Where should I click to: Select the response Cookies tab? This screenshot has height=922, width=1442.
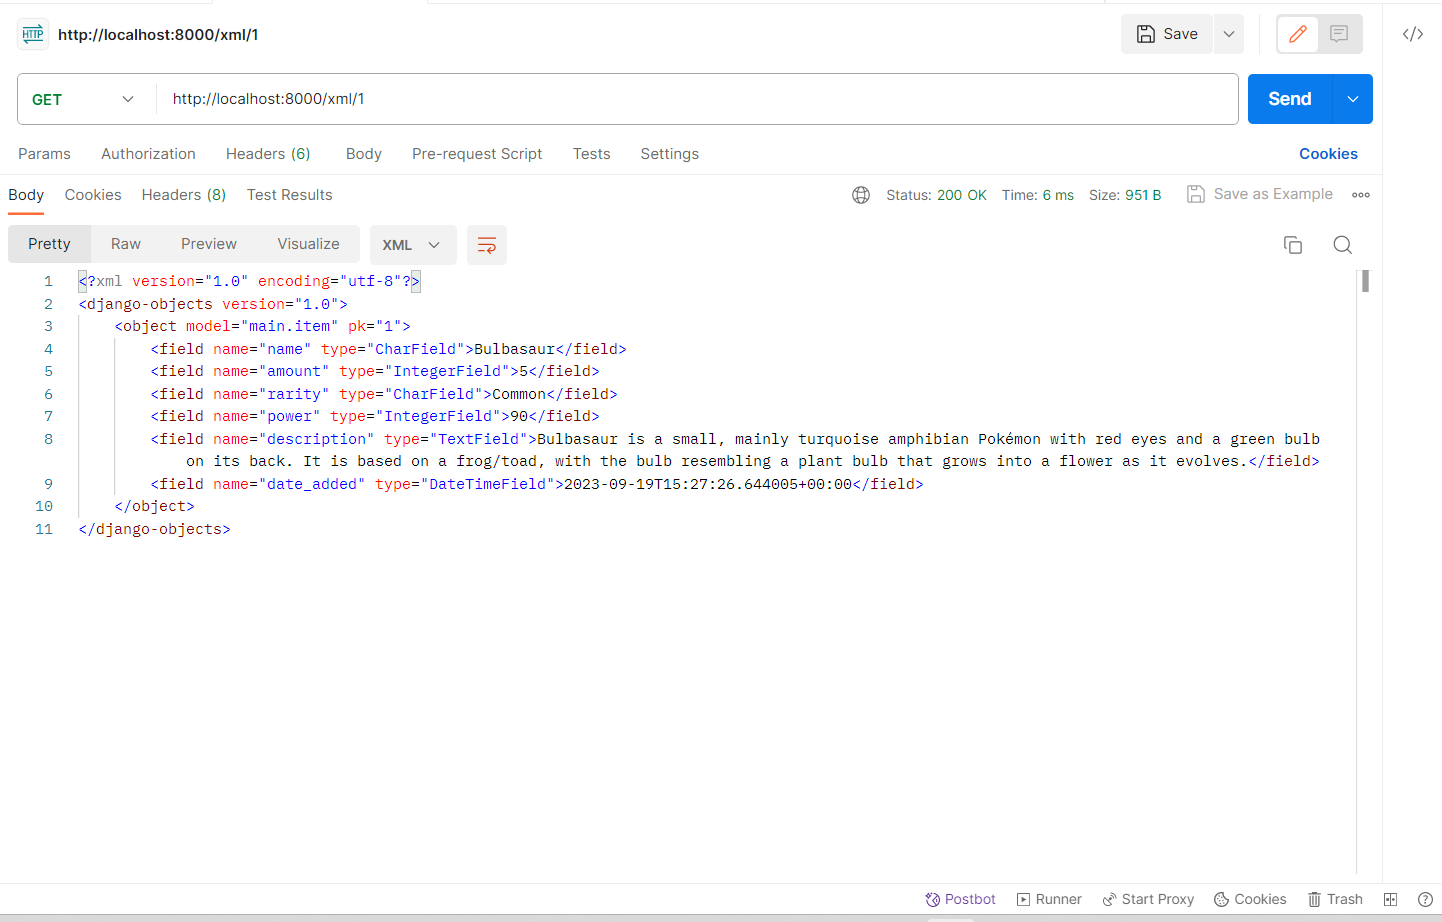[93, 195]
